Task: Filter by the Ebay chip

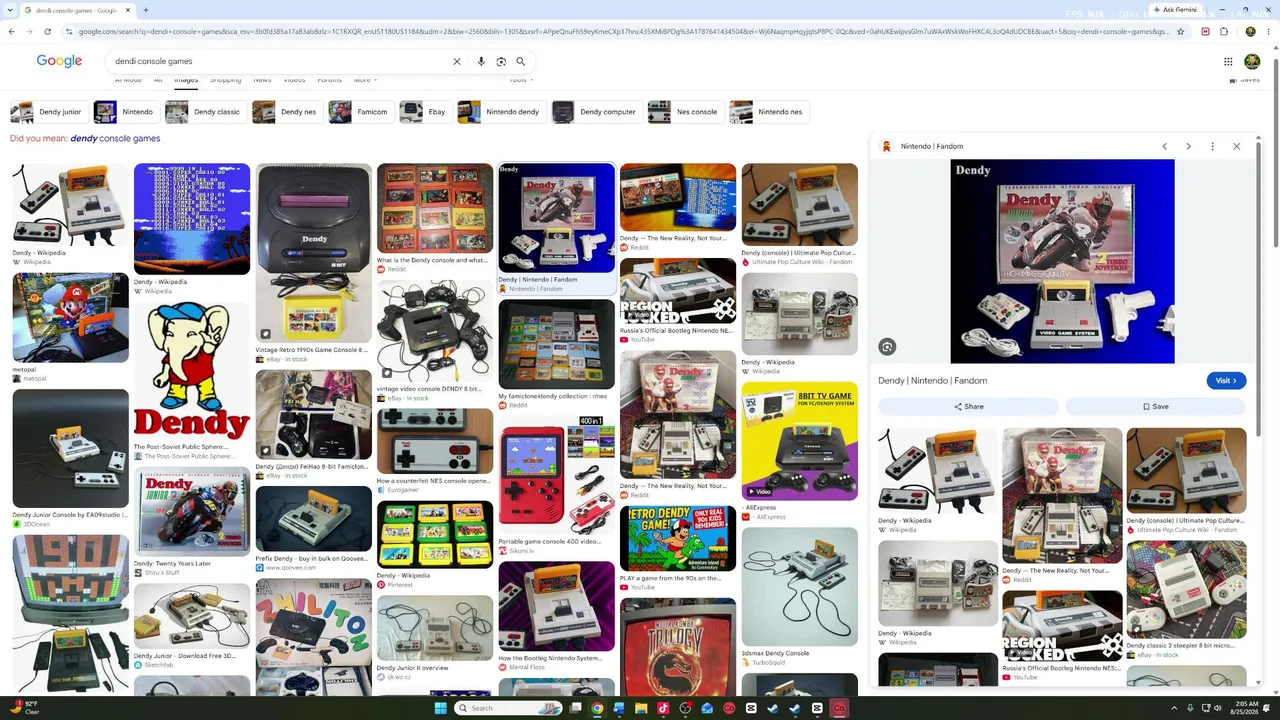Action: click(x=424, y=112)
